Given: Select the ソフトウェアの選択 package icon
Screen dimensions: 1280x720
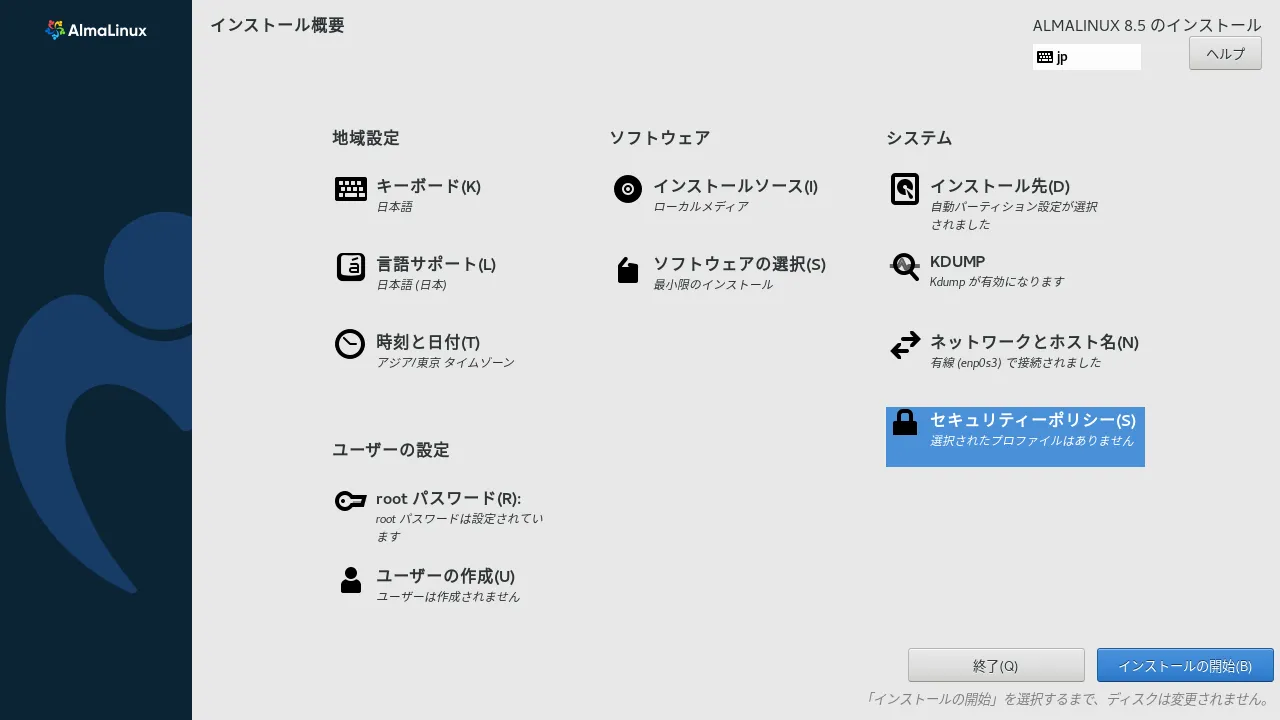Looking at the screenshot, I should pos(627,270).
